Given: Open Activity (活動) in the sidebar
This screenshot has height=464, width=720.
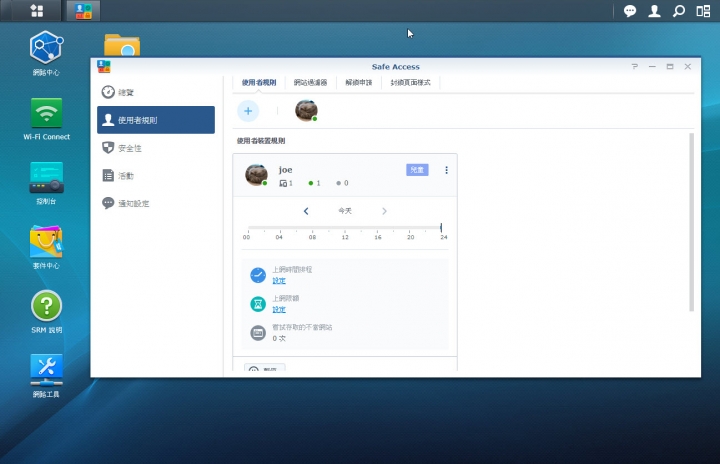Looking at the screenshot, I should point(156,175).
